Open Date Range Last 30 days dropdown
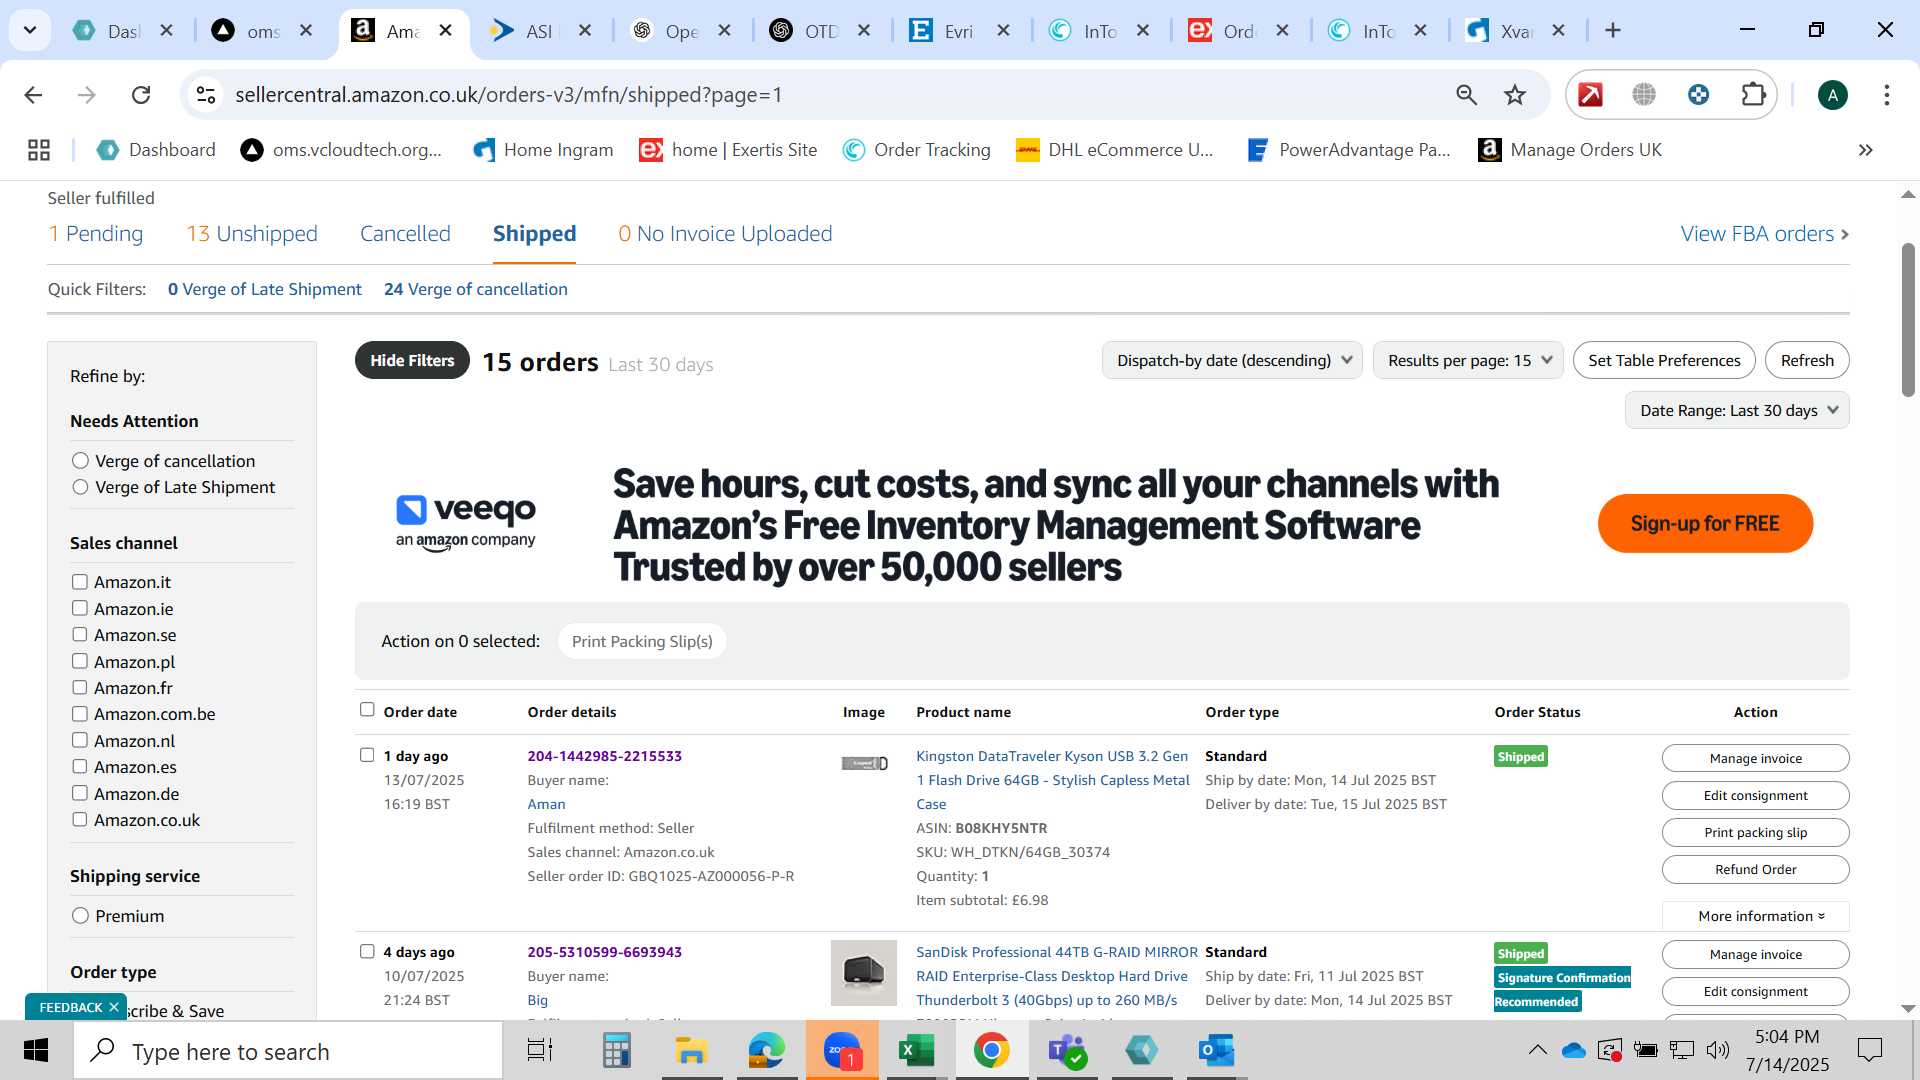The width and height of the screenshot is (1920, 1080). point(1737,410)
